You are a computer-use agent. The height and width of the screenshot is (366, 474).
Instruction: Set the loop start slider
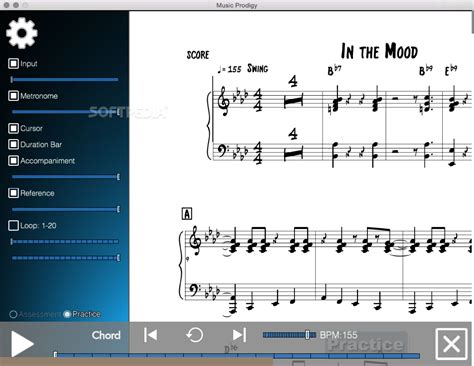tap(64, 241)
